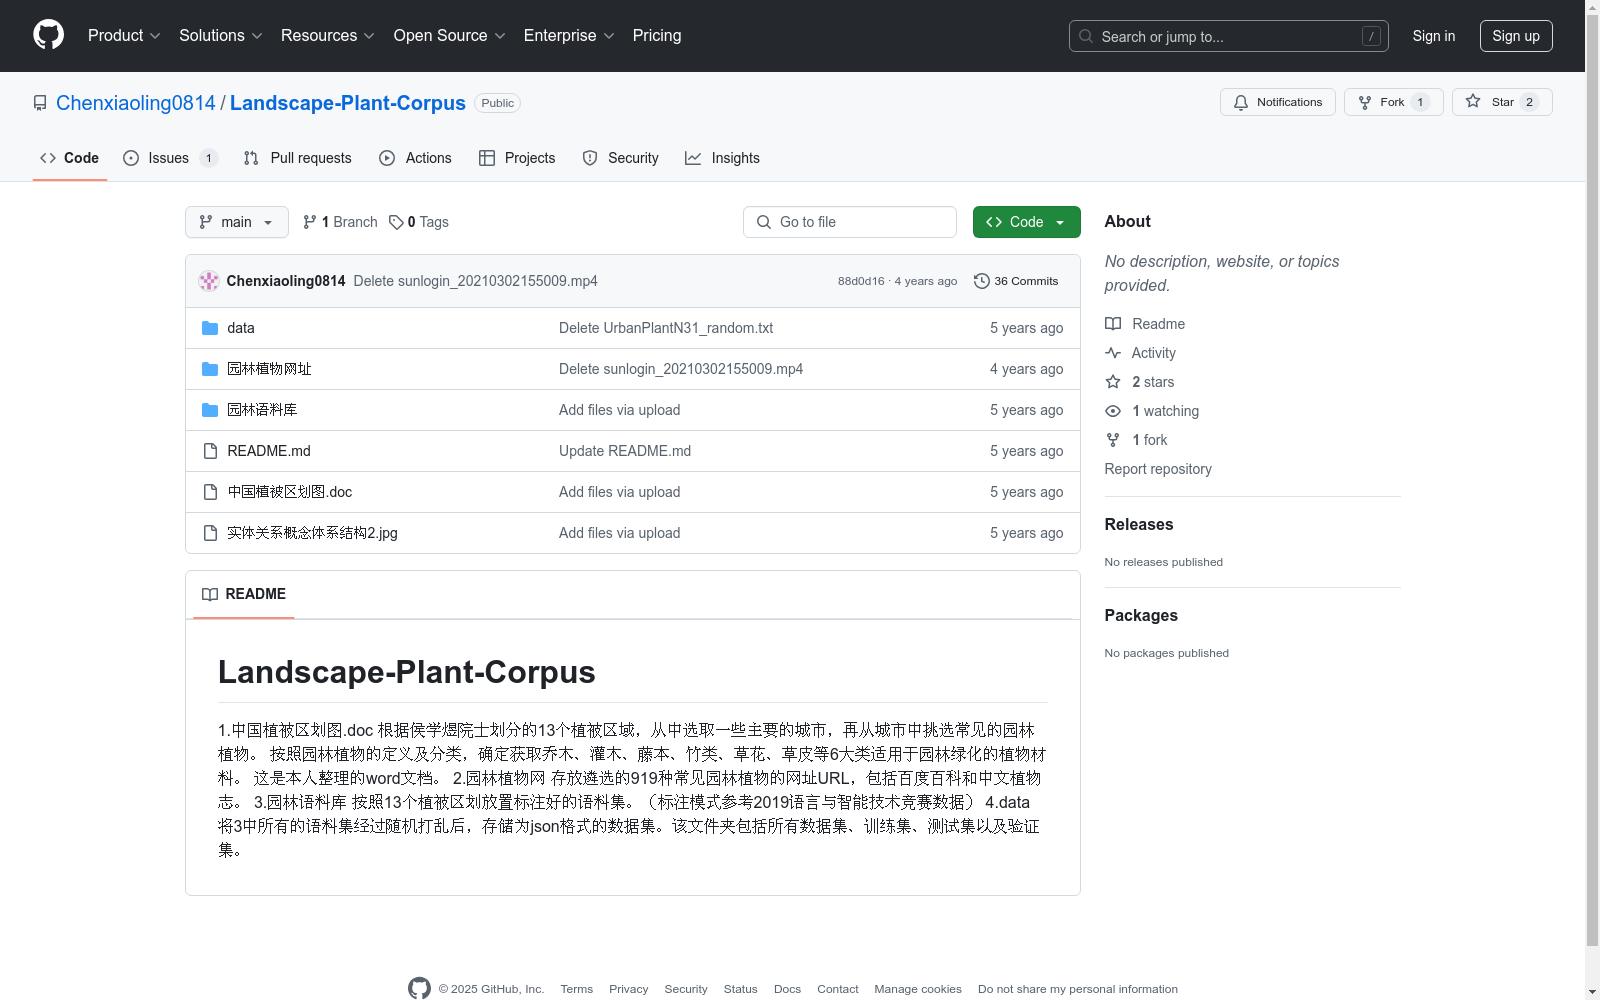Click the search icon in the top search bar
1600x1000 pixels.
coord(1086,36)
